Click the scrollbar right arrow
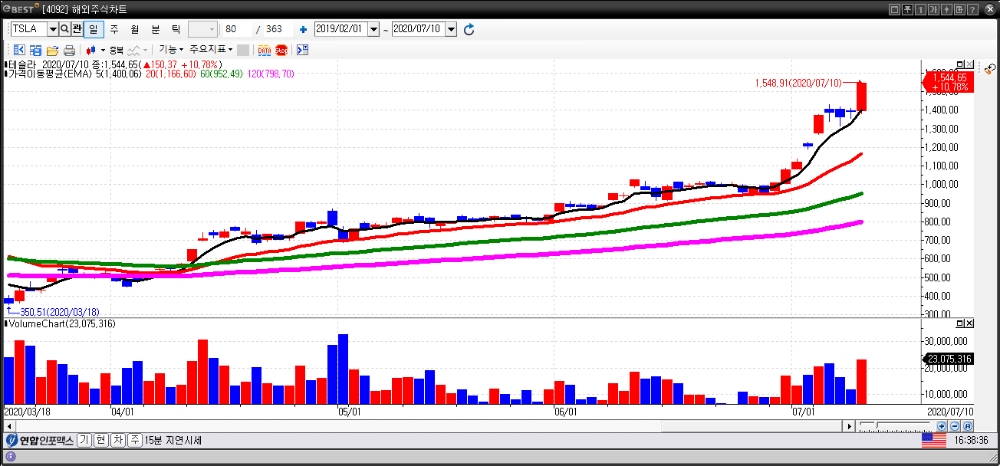Screen dimensions: 1000x466 point(849,426)
